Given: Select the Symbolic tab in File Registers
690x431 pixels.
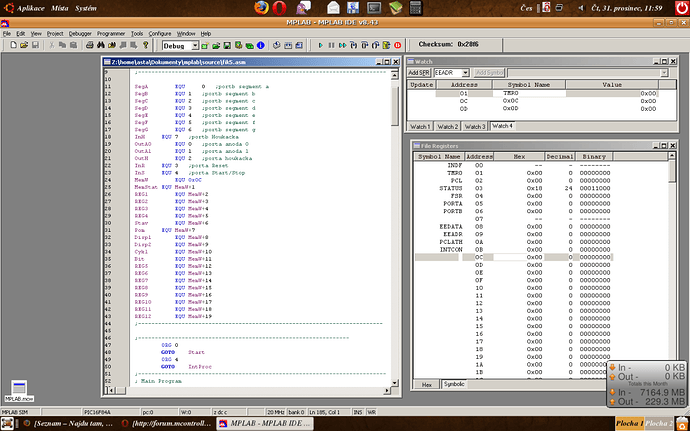Looking at the screenshot, I should [x=454, y=384].
